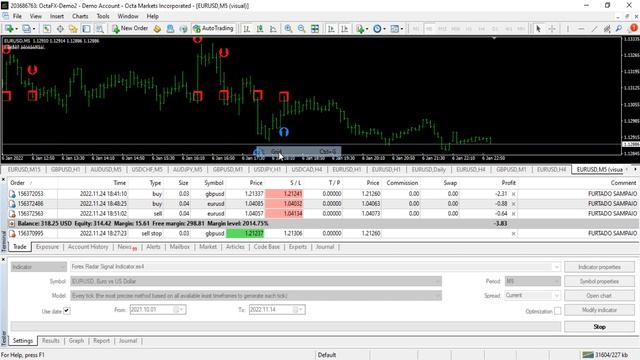Select the trendline drawing tool

[x=594, y=29]
